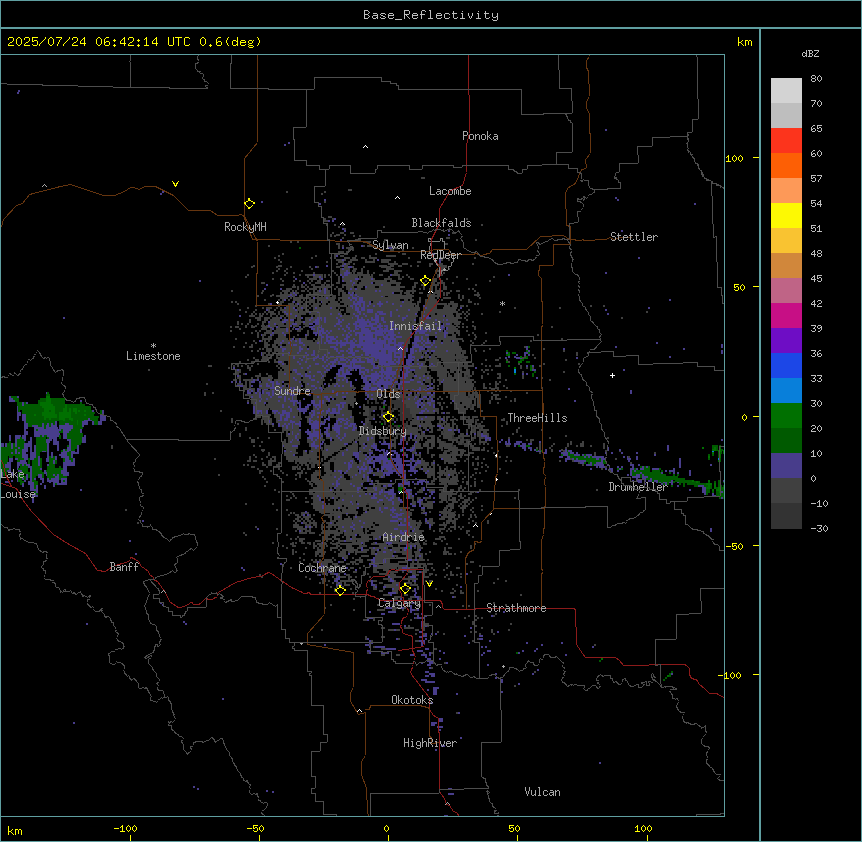This screenshot has height=842, width=862.
Task: Click the Didsbury label
Action: pos(383,431)
